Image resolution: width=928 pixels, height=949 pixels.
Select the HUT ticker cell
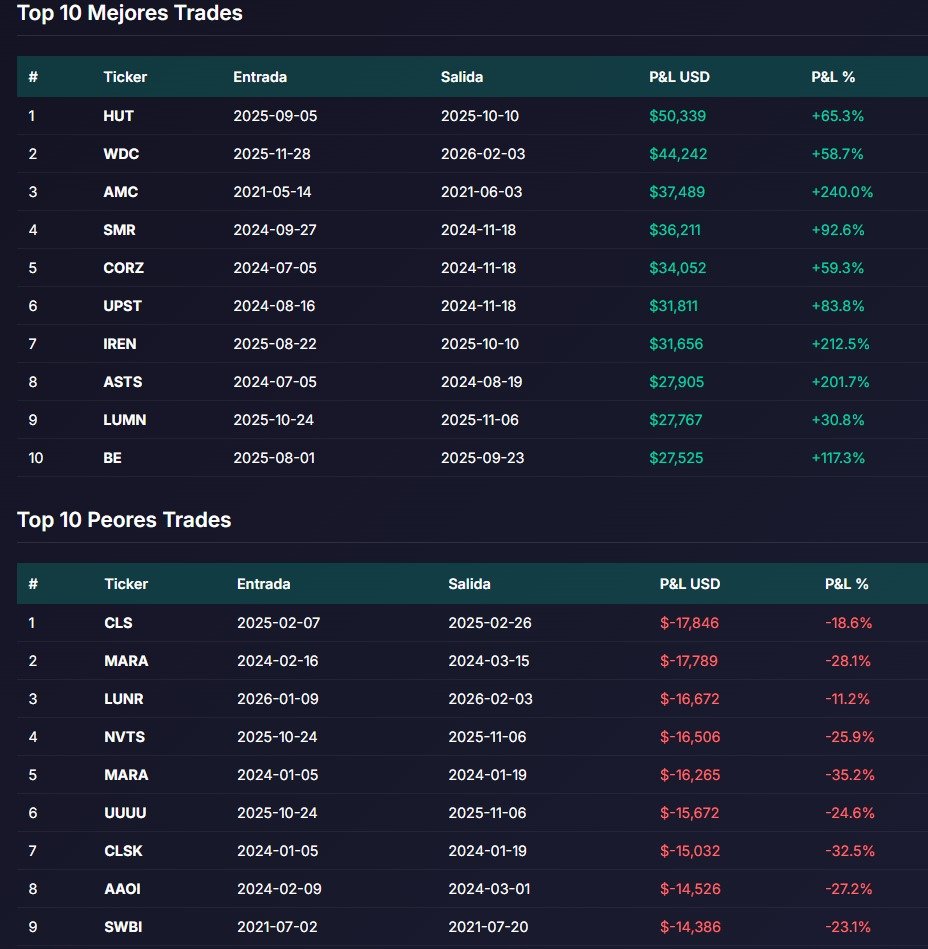coord(118,116)
